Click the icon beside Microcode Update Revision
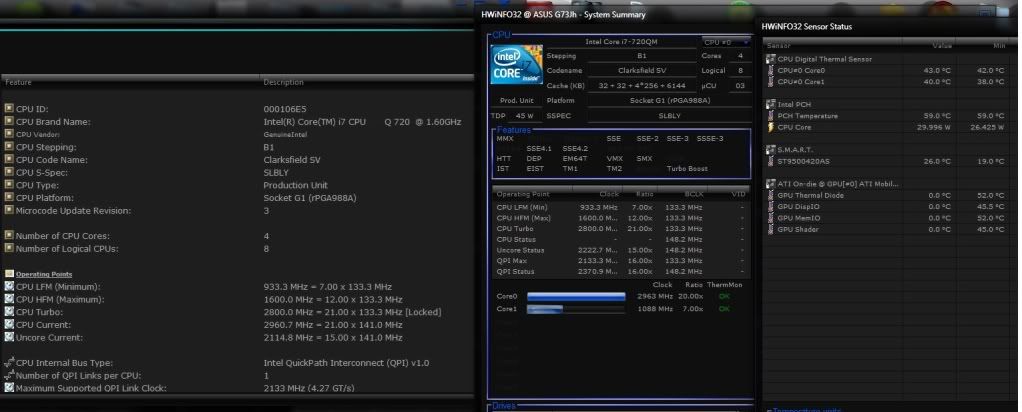This screenshot has width=1022, height=412. [9, 210]
